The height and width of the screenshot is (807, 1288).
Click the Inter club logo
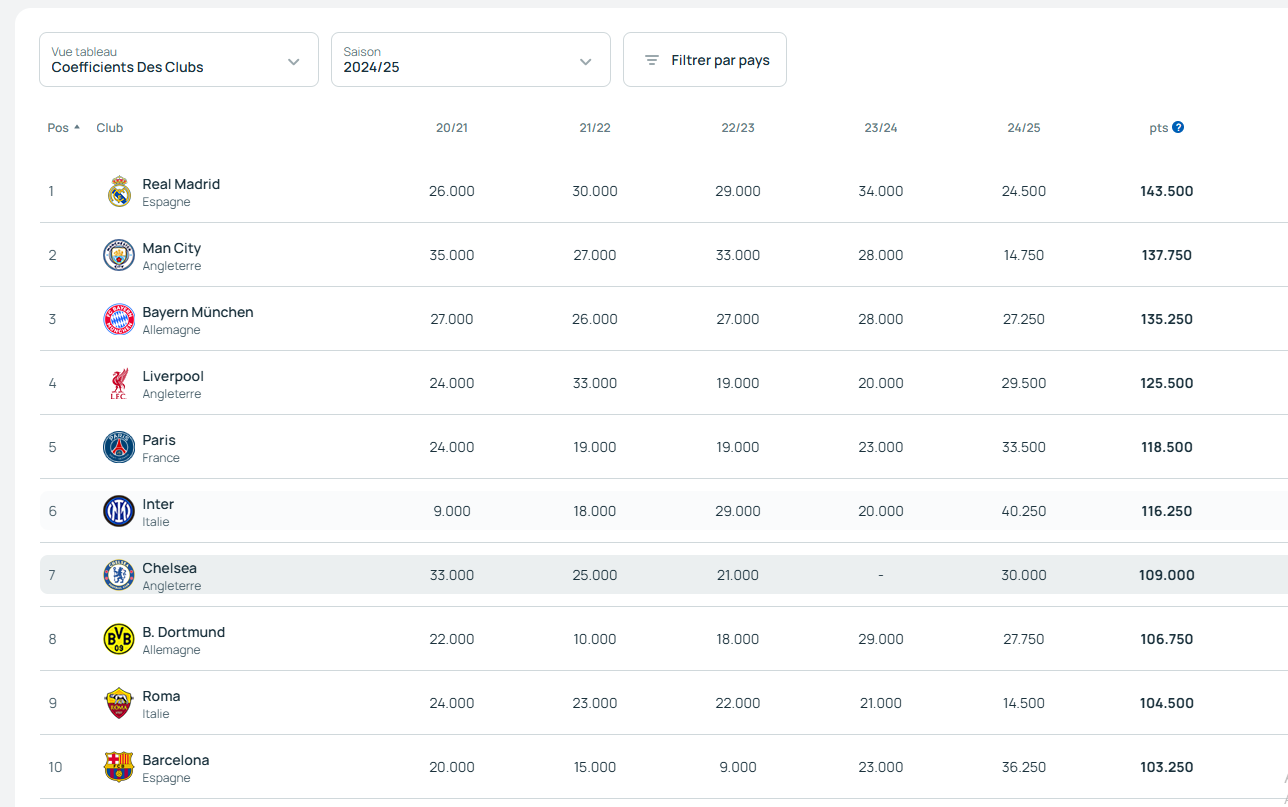pos(119,511)
